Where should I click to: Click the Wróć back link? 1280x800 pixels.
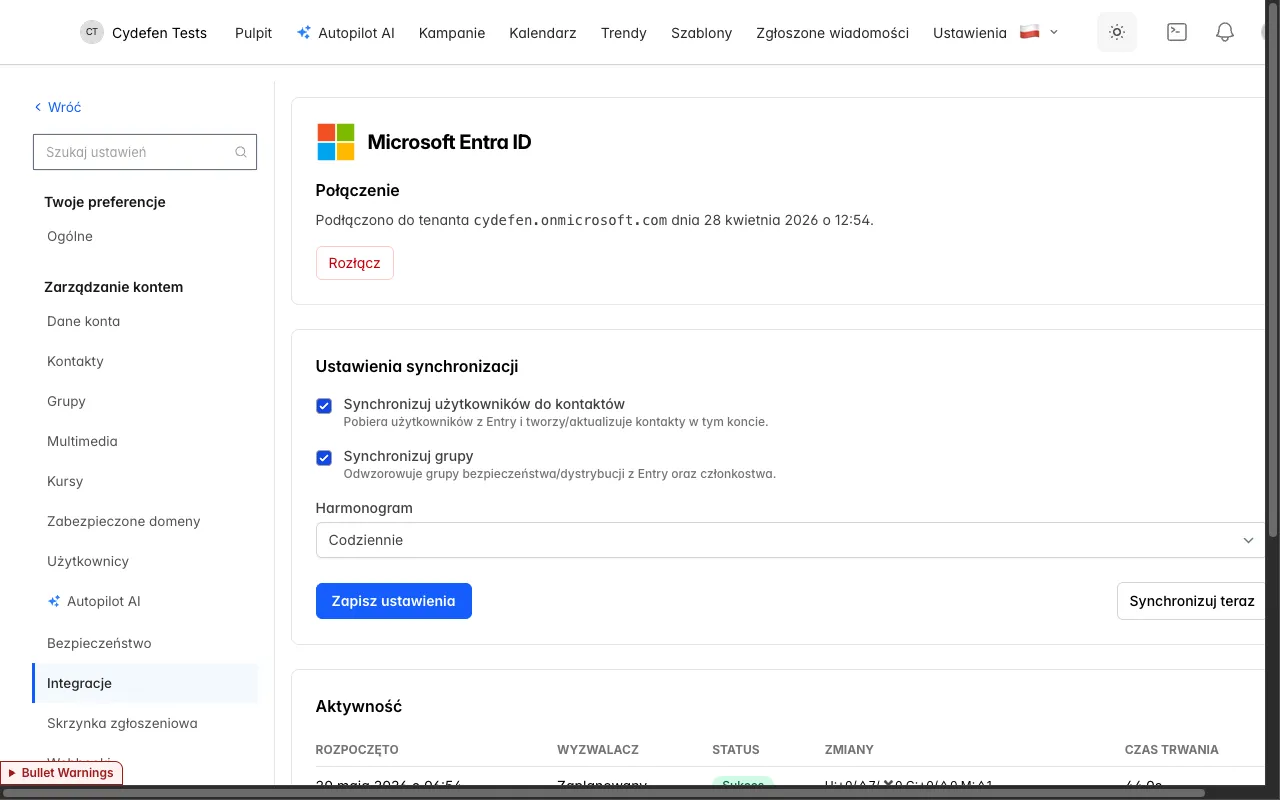coord(57,107)
